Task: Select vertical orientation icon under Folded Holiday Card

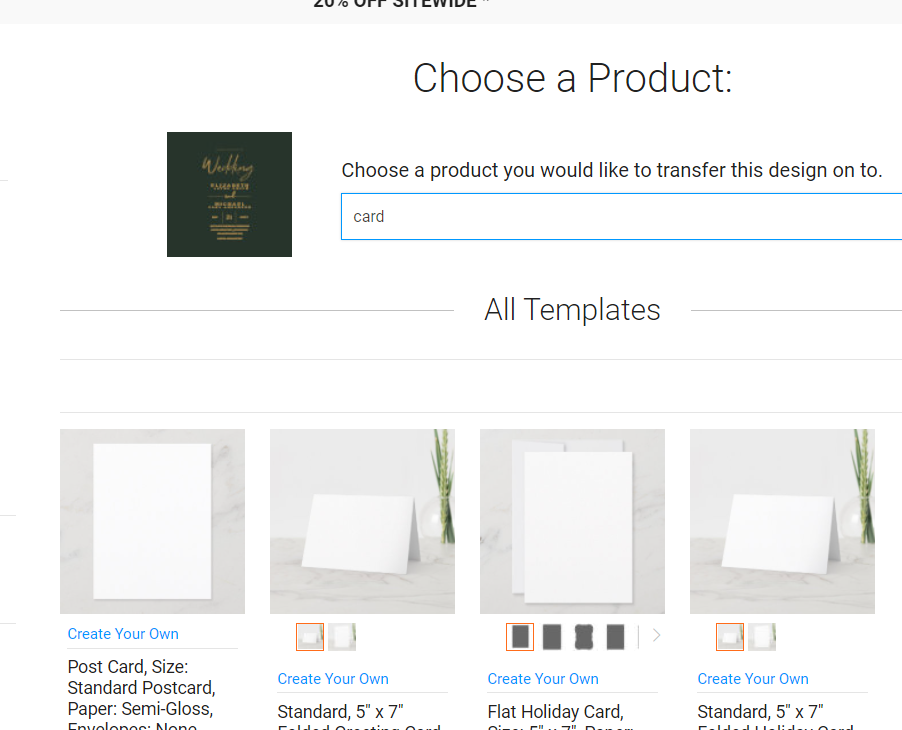Action: click(762, 637)
